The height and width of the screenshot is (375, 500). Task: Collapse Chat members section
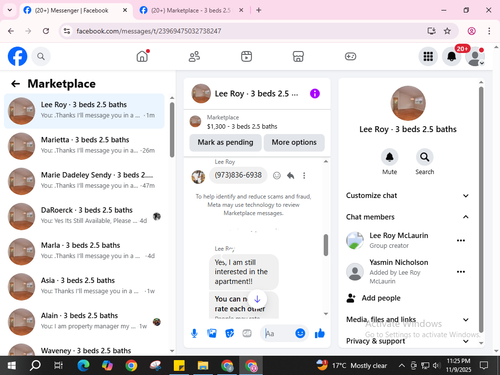point(407,217)
